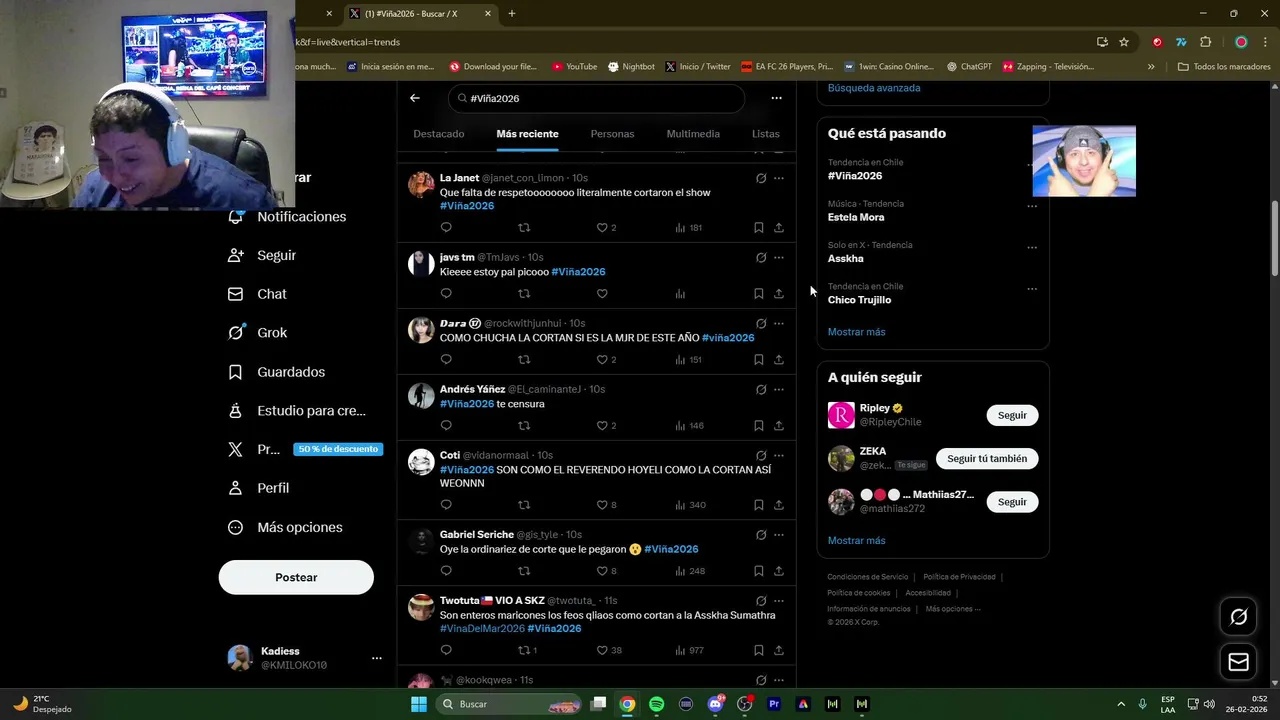The height and width of the screenshot is (720, 1280).
Task: Like Gabriel Seriche's tweet
Action: click(602, 571)
